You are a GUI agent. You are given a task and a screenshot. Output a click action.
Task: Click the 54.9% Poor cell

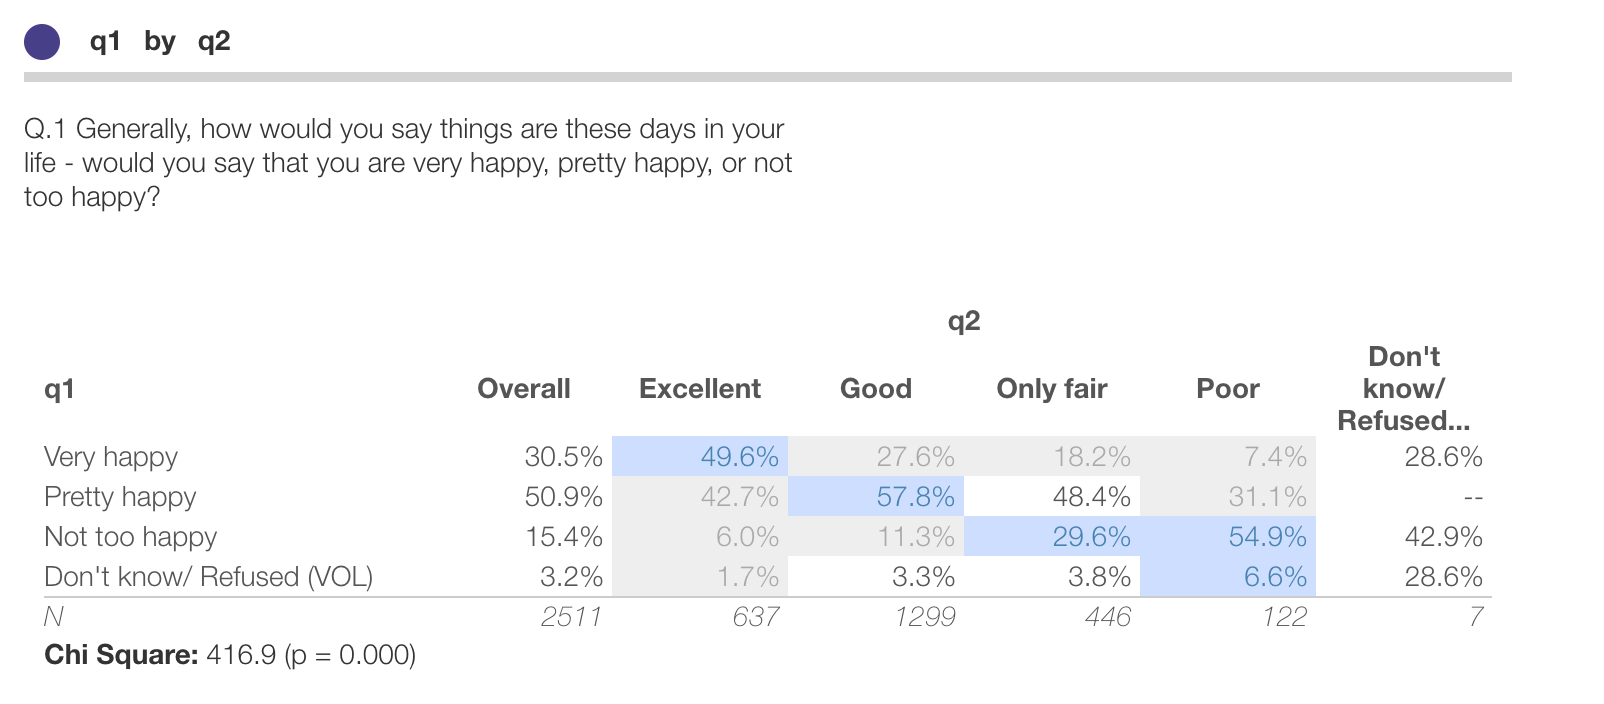[1267, 537]
